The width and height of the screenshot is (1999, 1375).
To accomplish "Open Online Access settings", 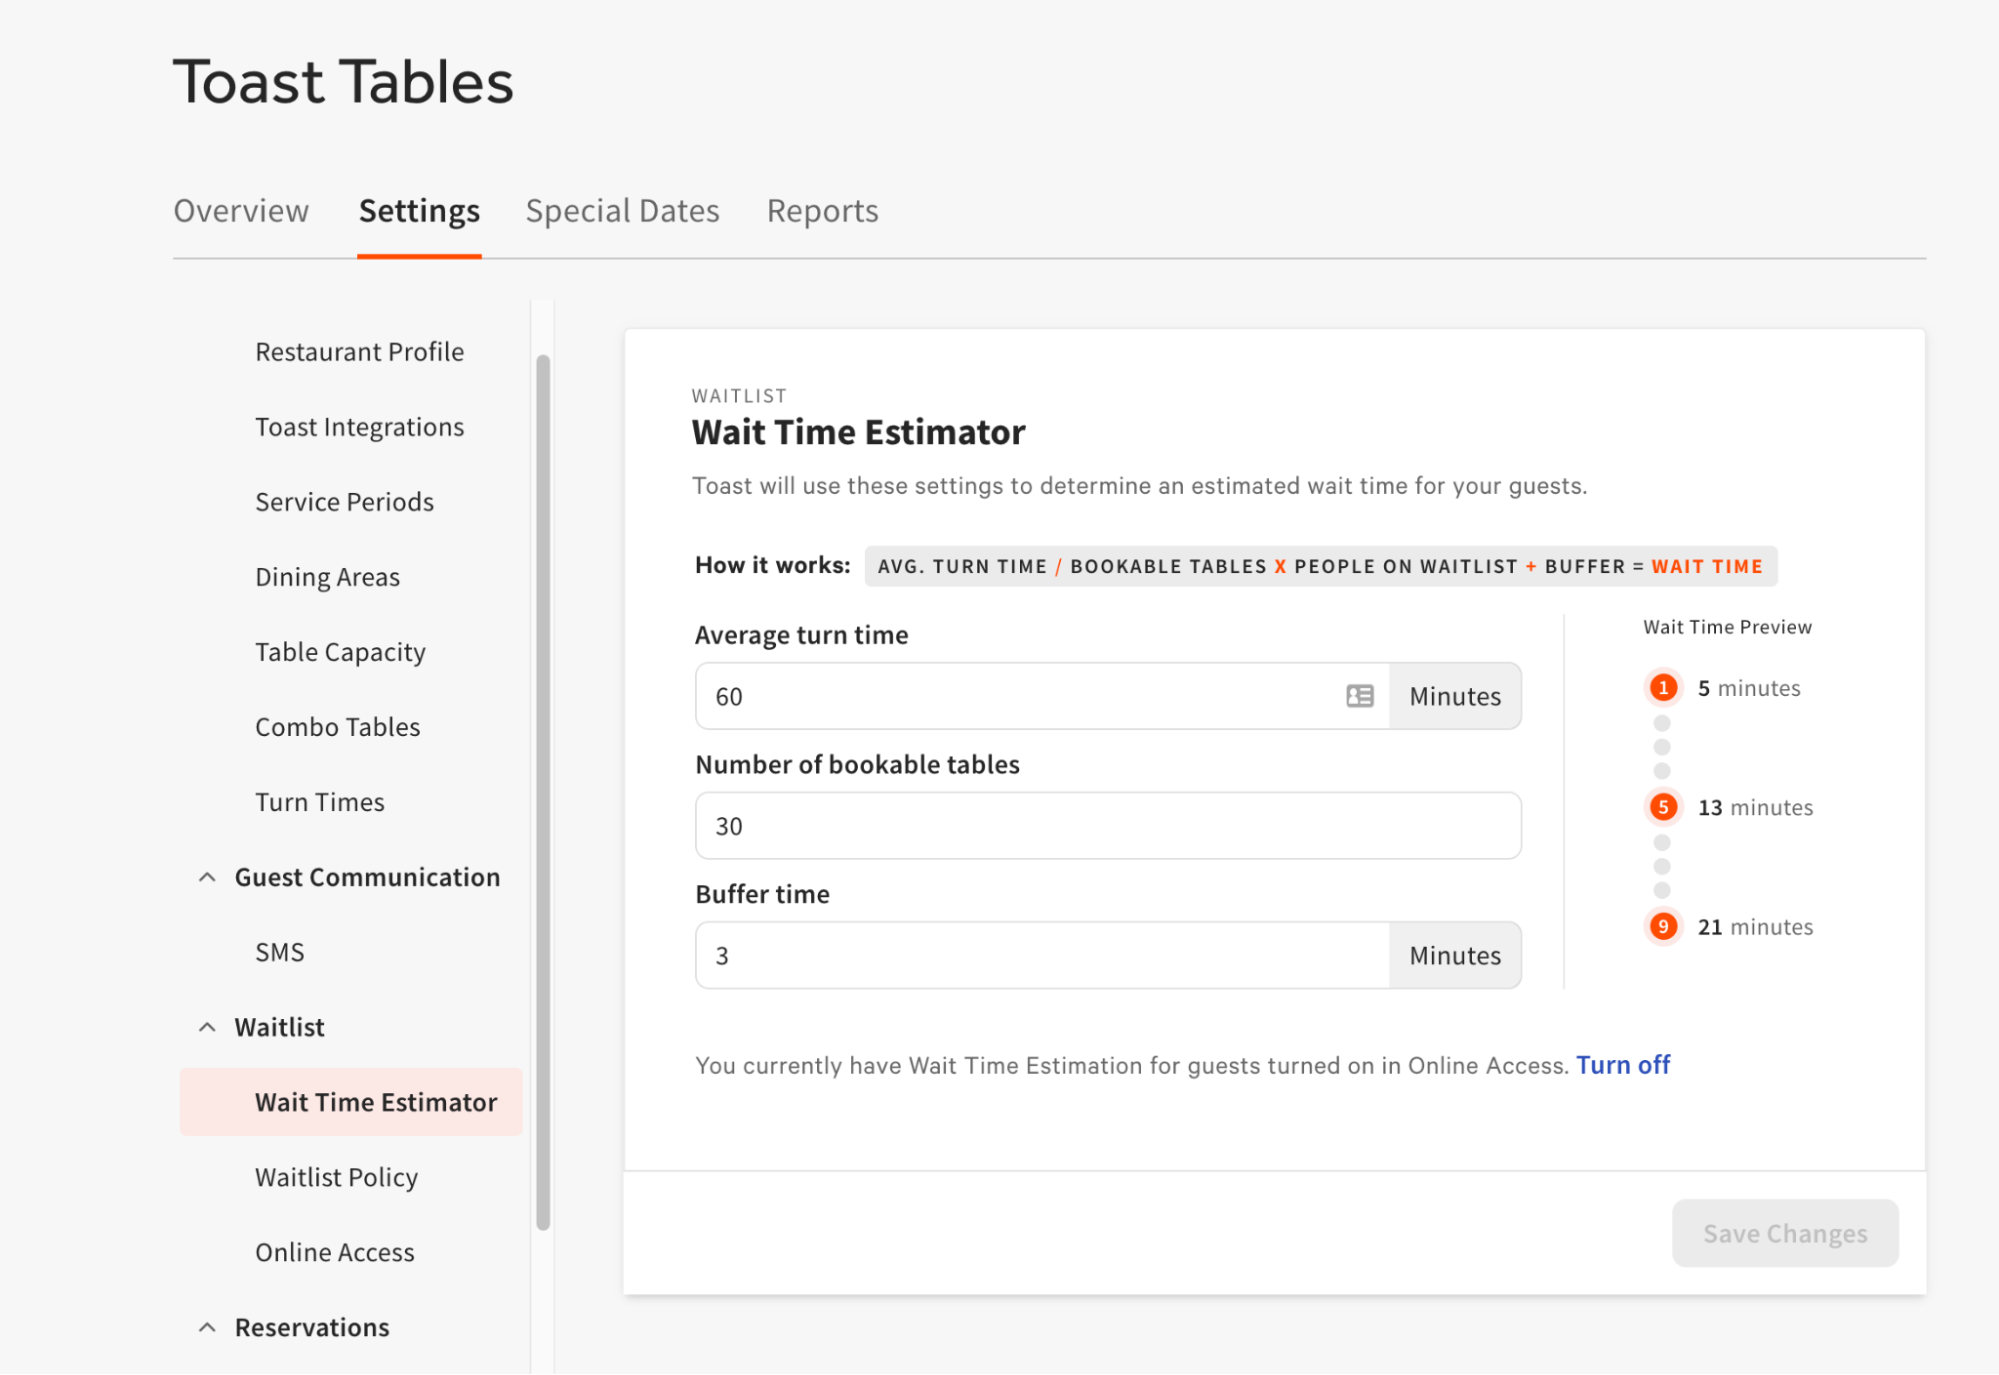I will (x=334, y=1251).
